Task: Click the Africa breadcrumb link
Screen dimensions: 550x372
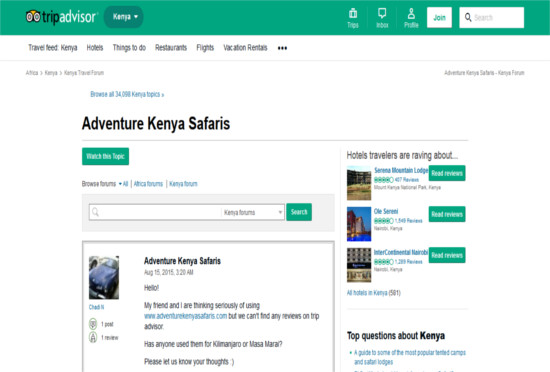Action: (32, 73)
